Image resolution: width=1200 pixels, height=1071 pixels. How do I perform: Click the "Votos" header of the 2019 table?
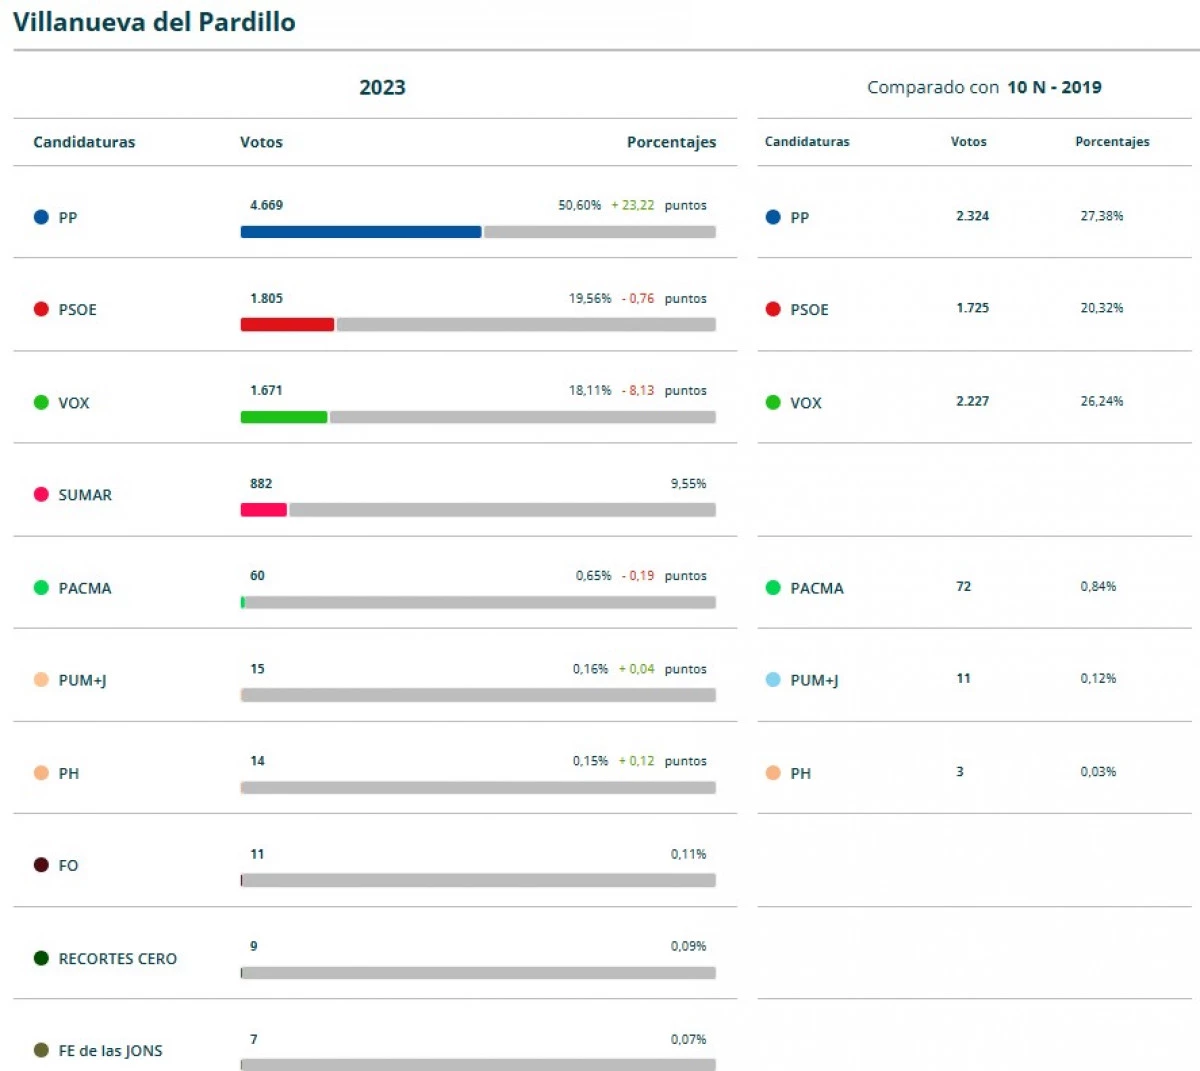click(968, 142)
